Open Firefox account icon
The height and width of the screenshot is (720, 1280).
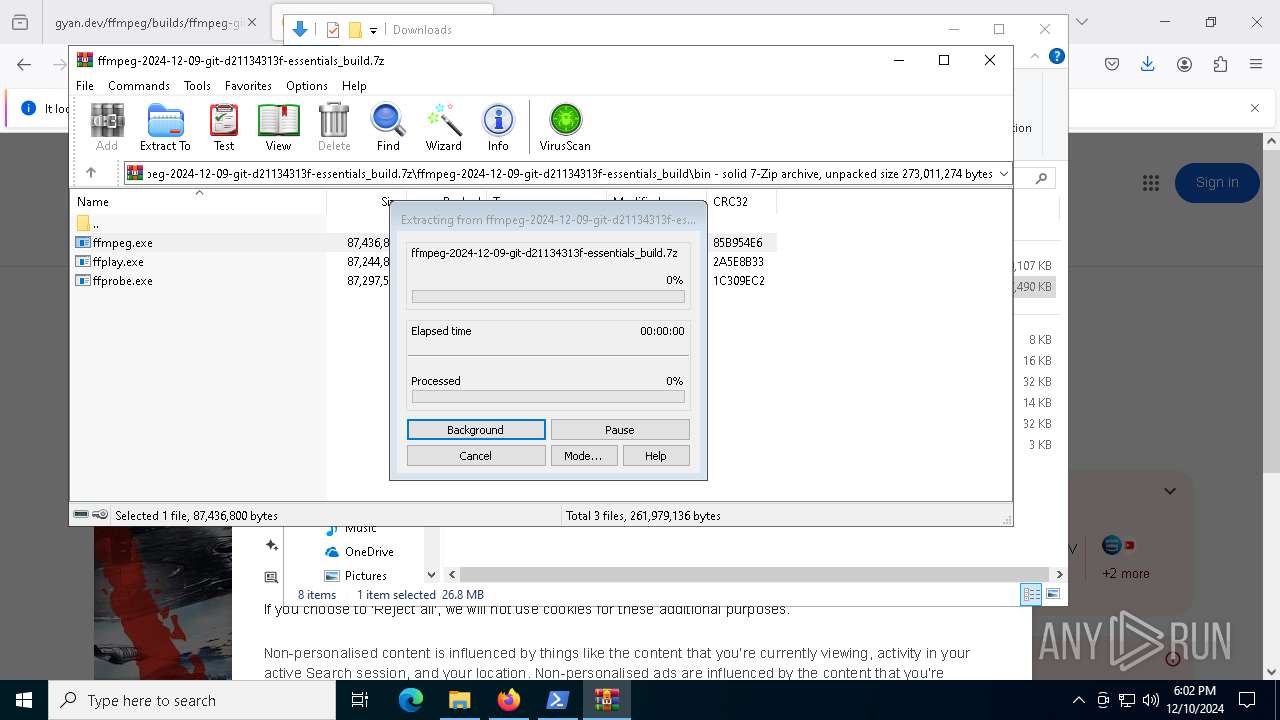pos(1184,64)
